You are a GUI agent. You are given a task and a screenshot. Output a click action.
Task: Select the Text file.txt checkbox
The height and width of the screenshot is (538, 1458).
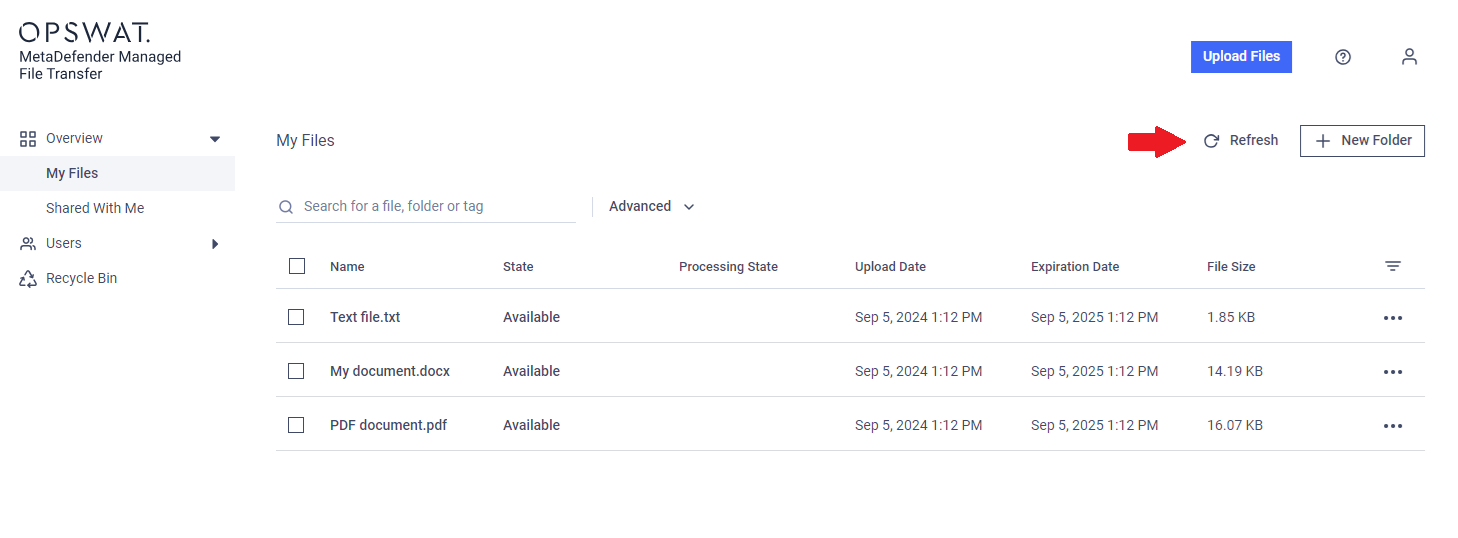click(296, 317)
